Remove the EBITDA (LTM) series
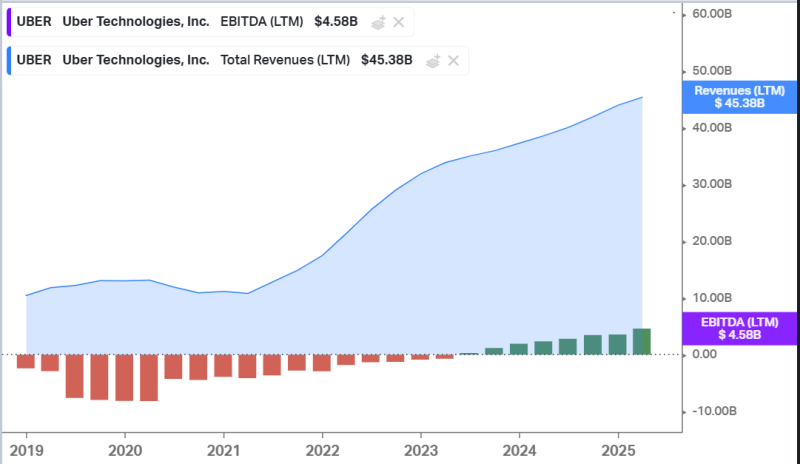This screenshot has width=800, height=464. [x=399, y=22]
